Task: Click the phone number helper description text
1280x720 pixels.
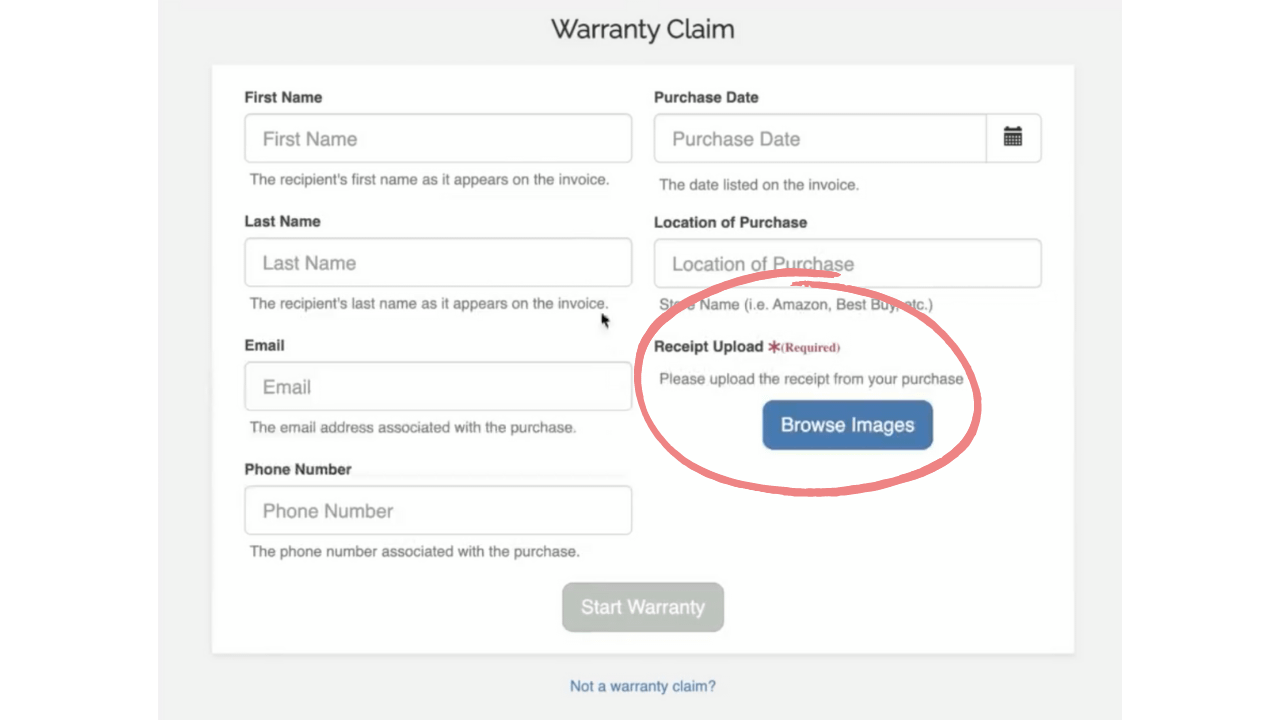Action: pyautogui.click(x=413, y=551)
